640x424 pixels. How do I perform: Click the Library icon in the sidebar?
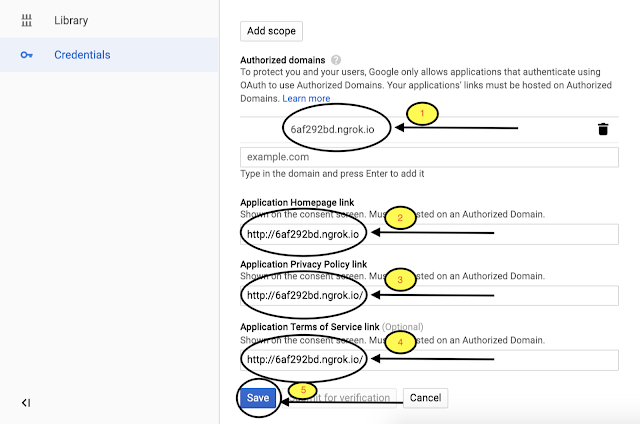coord(27,20)
